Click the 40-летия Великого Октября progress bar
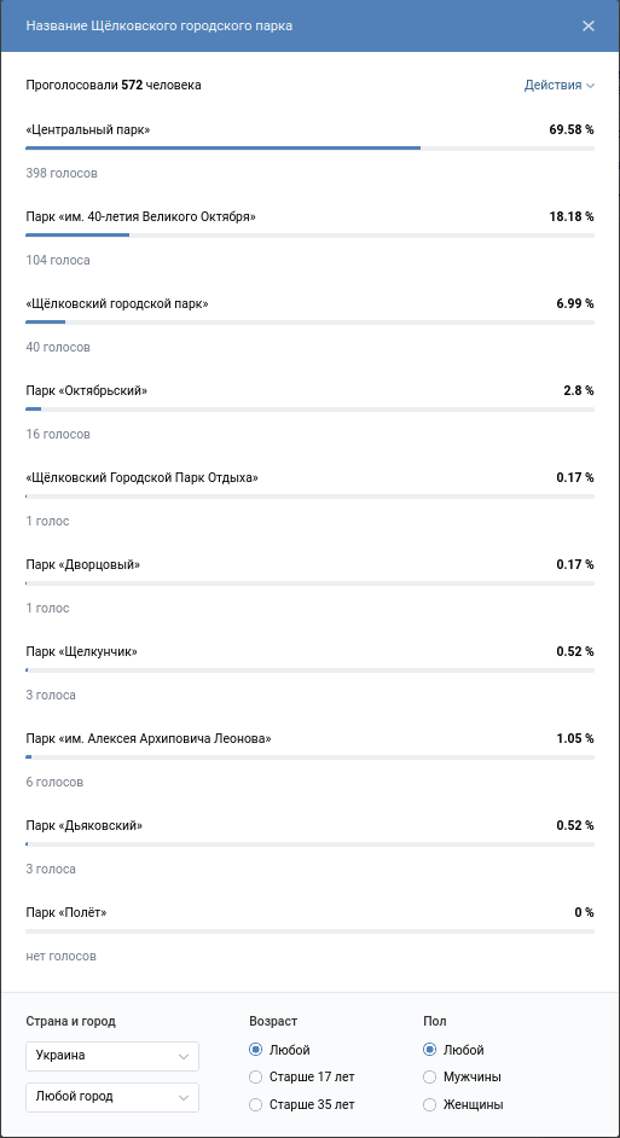The image size is (620, 1138). pyautogui.click(x=310, y=235)
